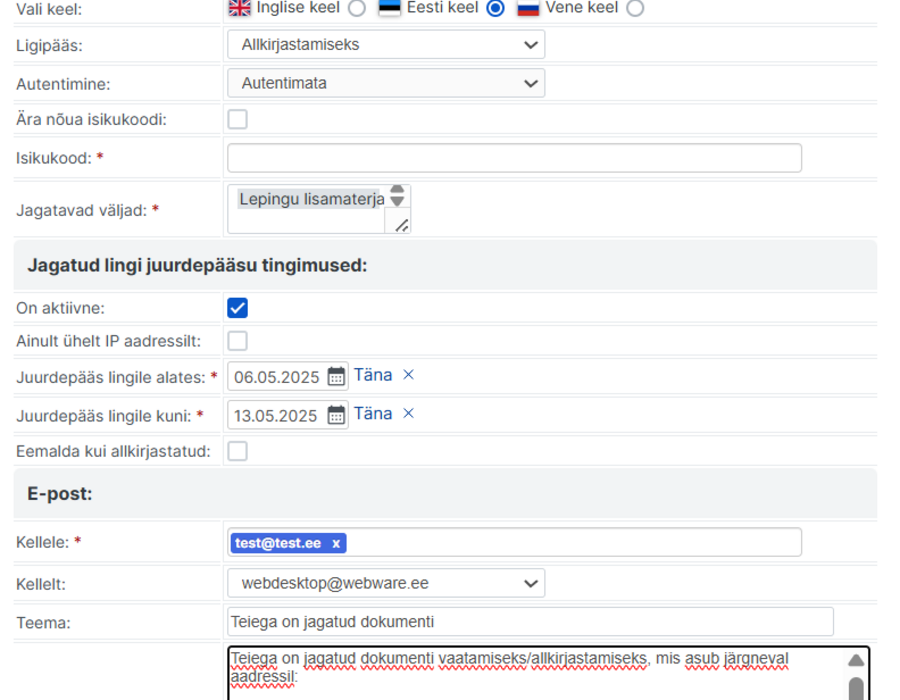Open the Ligipääs dropdown
The height and width of the screenshot is (700, 900).
point(386,44)
